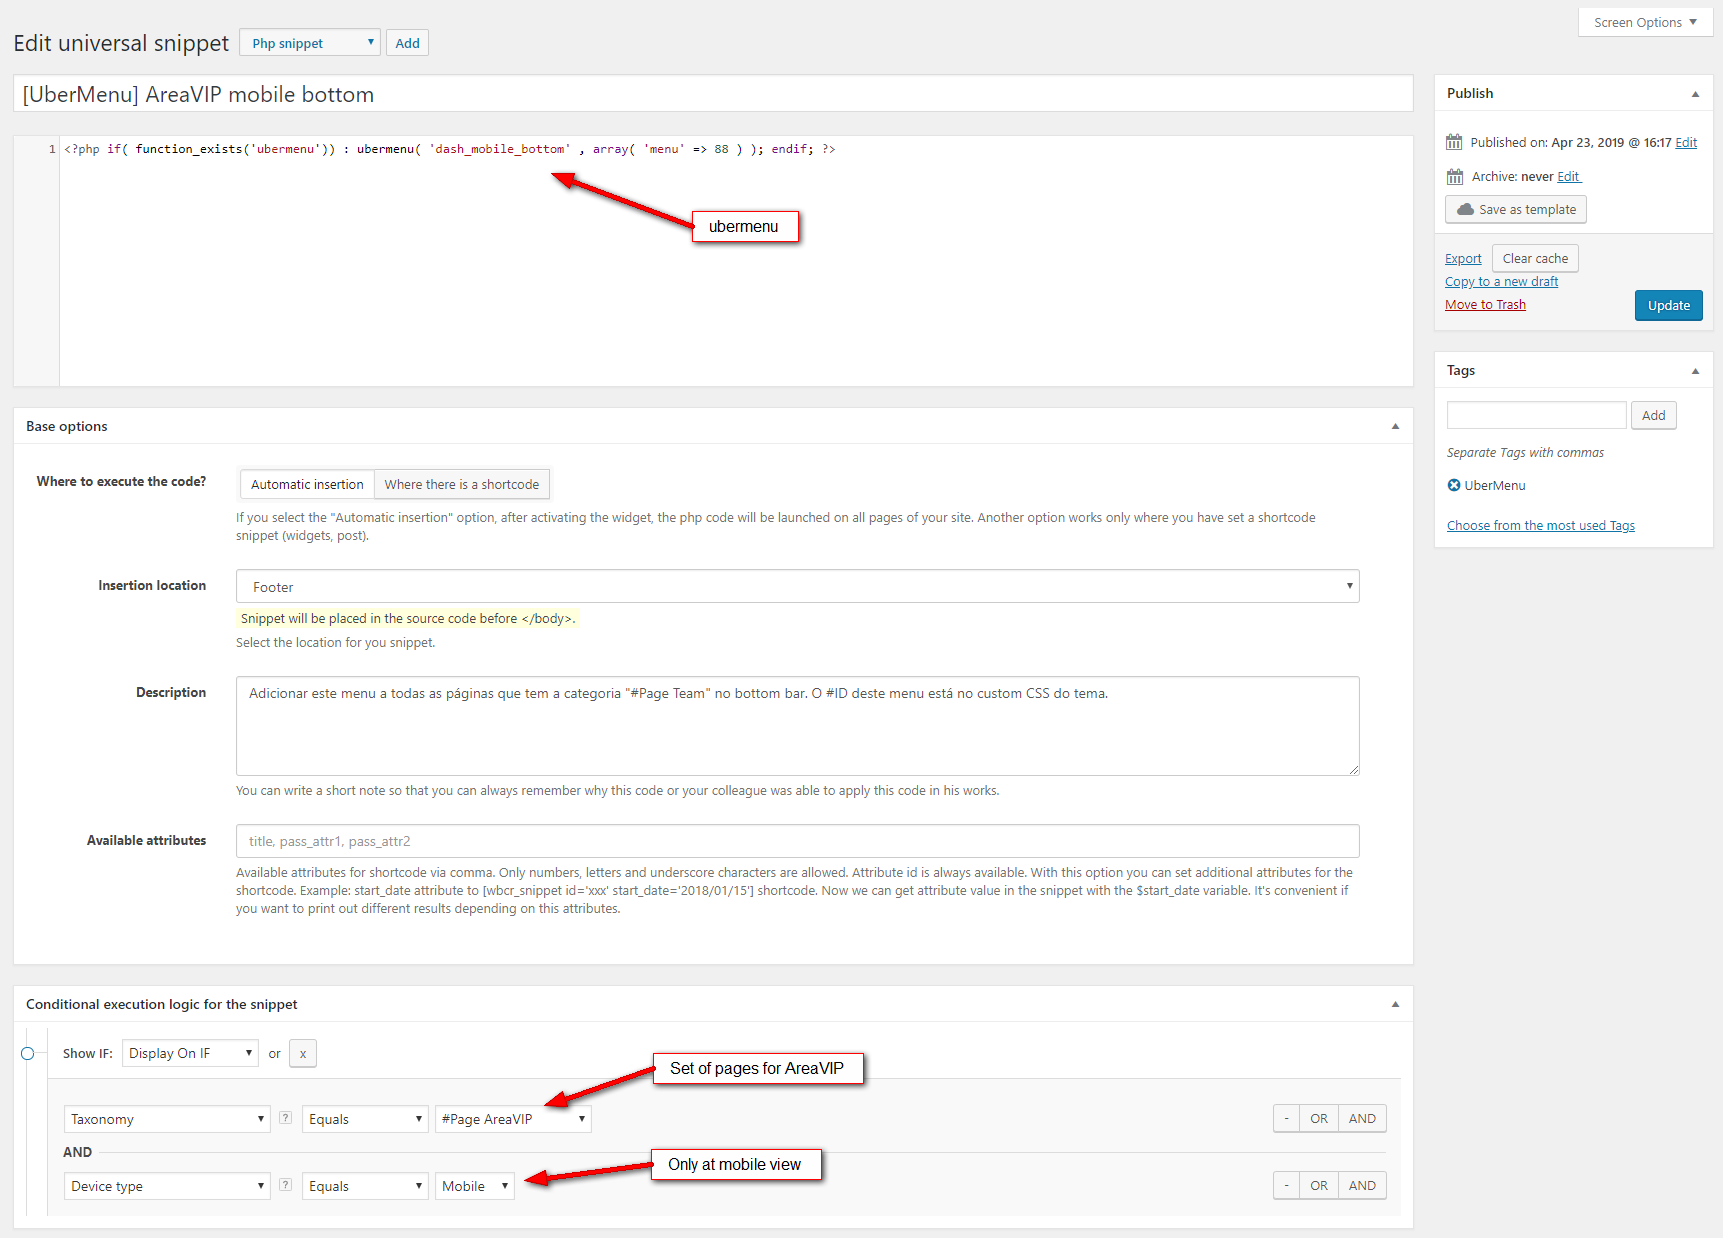Collapse the Tags panel

pos(1695,371)
